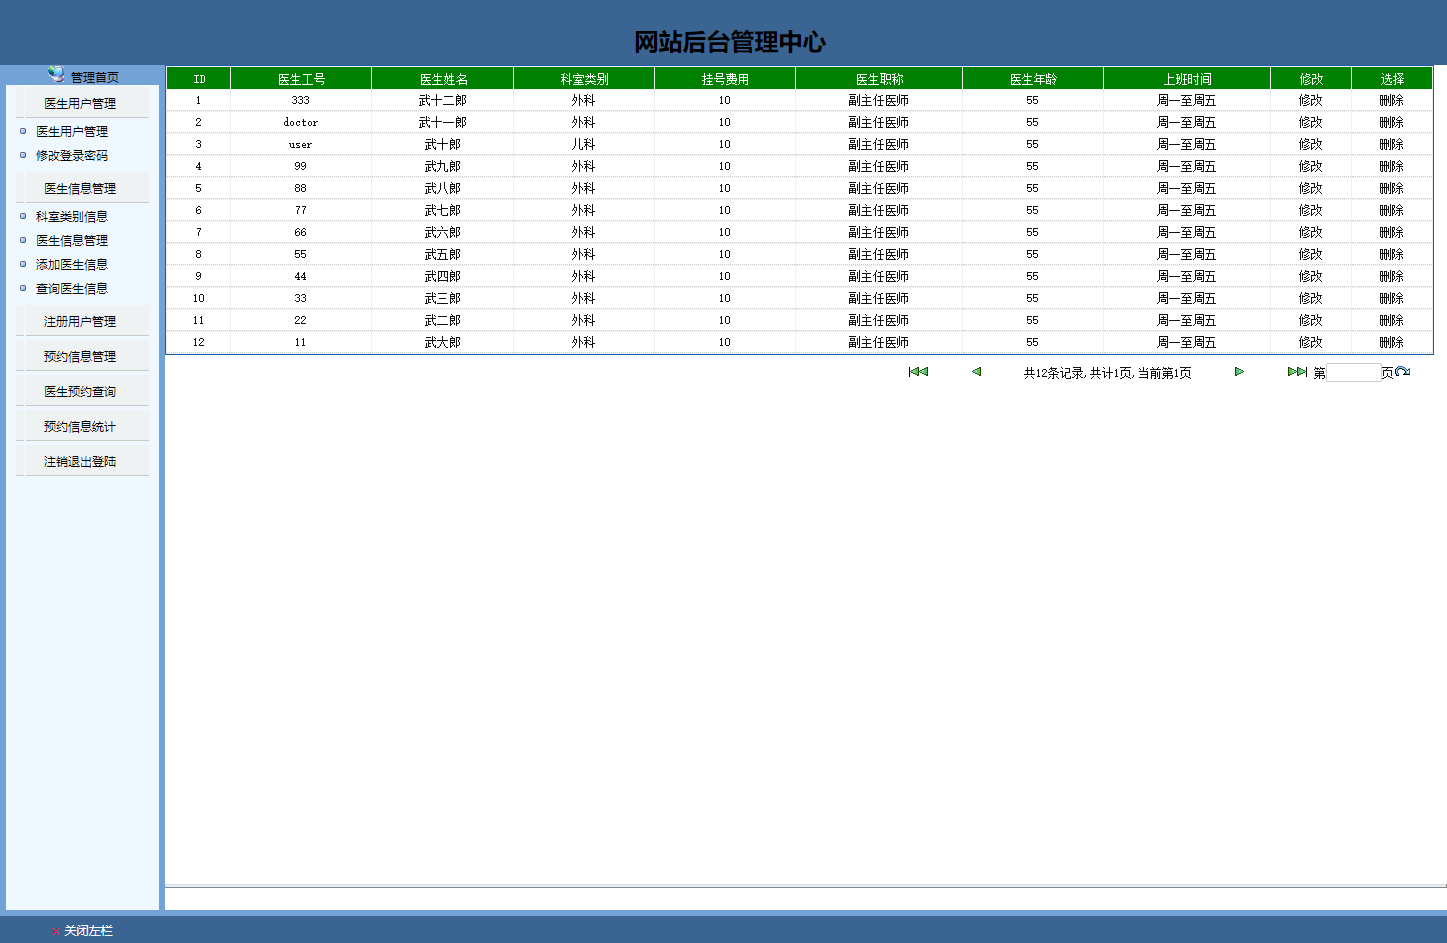
Task: Click 修改 for doctor 武十二郎
Action: (x=1311, y=100)
